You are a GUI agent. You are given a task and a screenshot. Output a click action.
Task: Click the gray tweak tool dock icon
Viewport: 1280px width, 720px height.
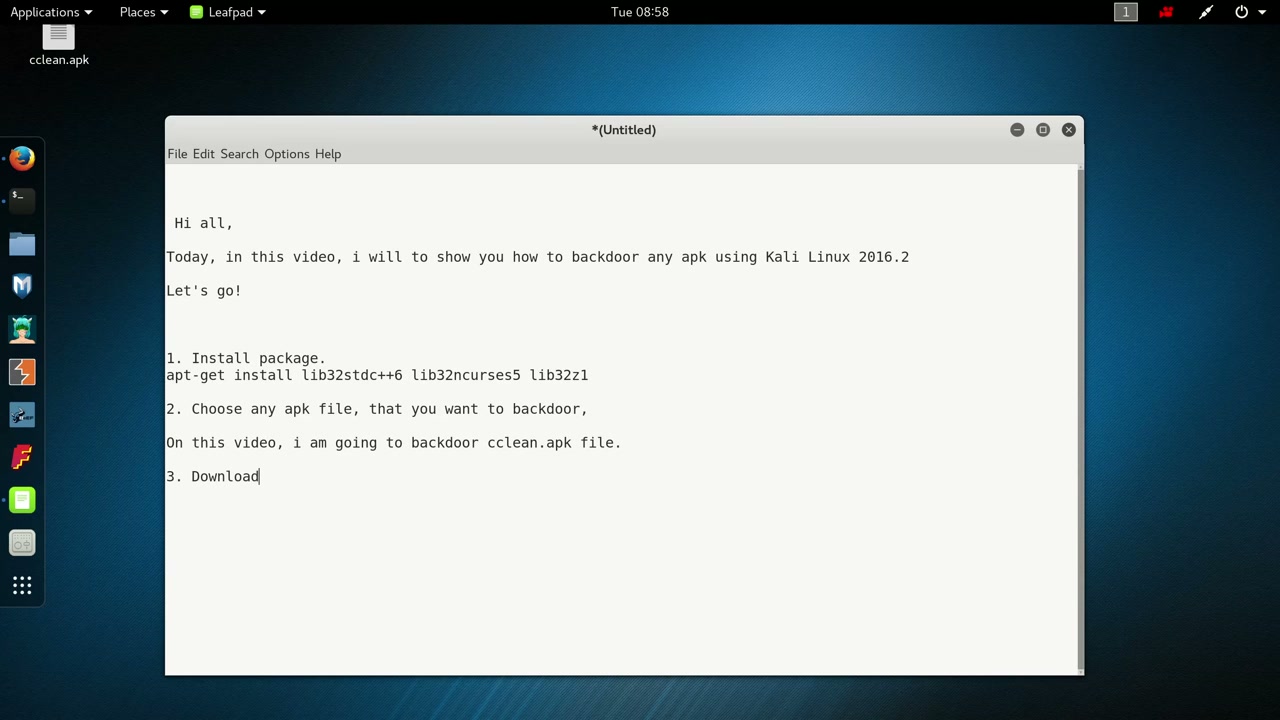[22, 543]
